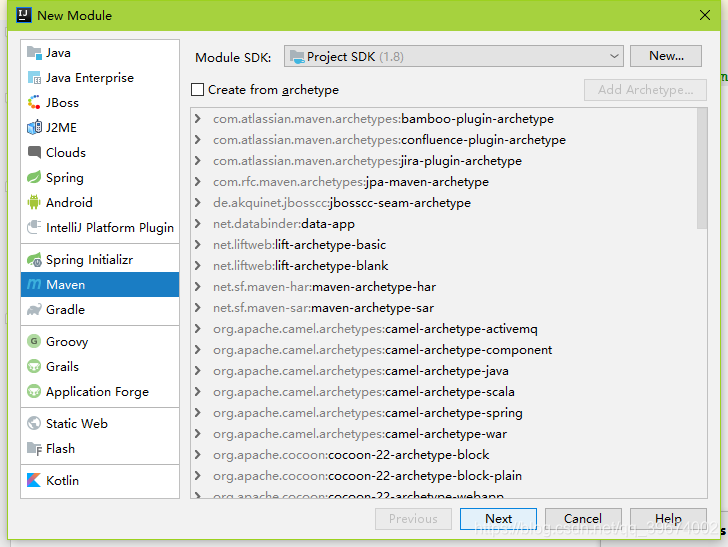Select camel-archetype-scala row

pos(443,392)
